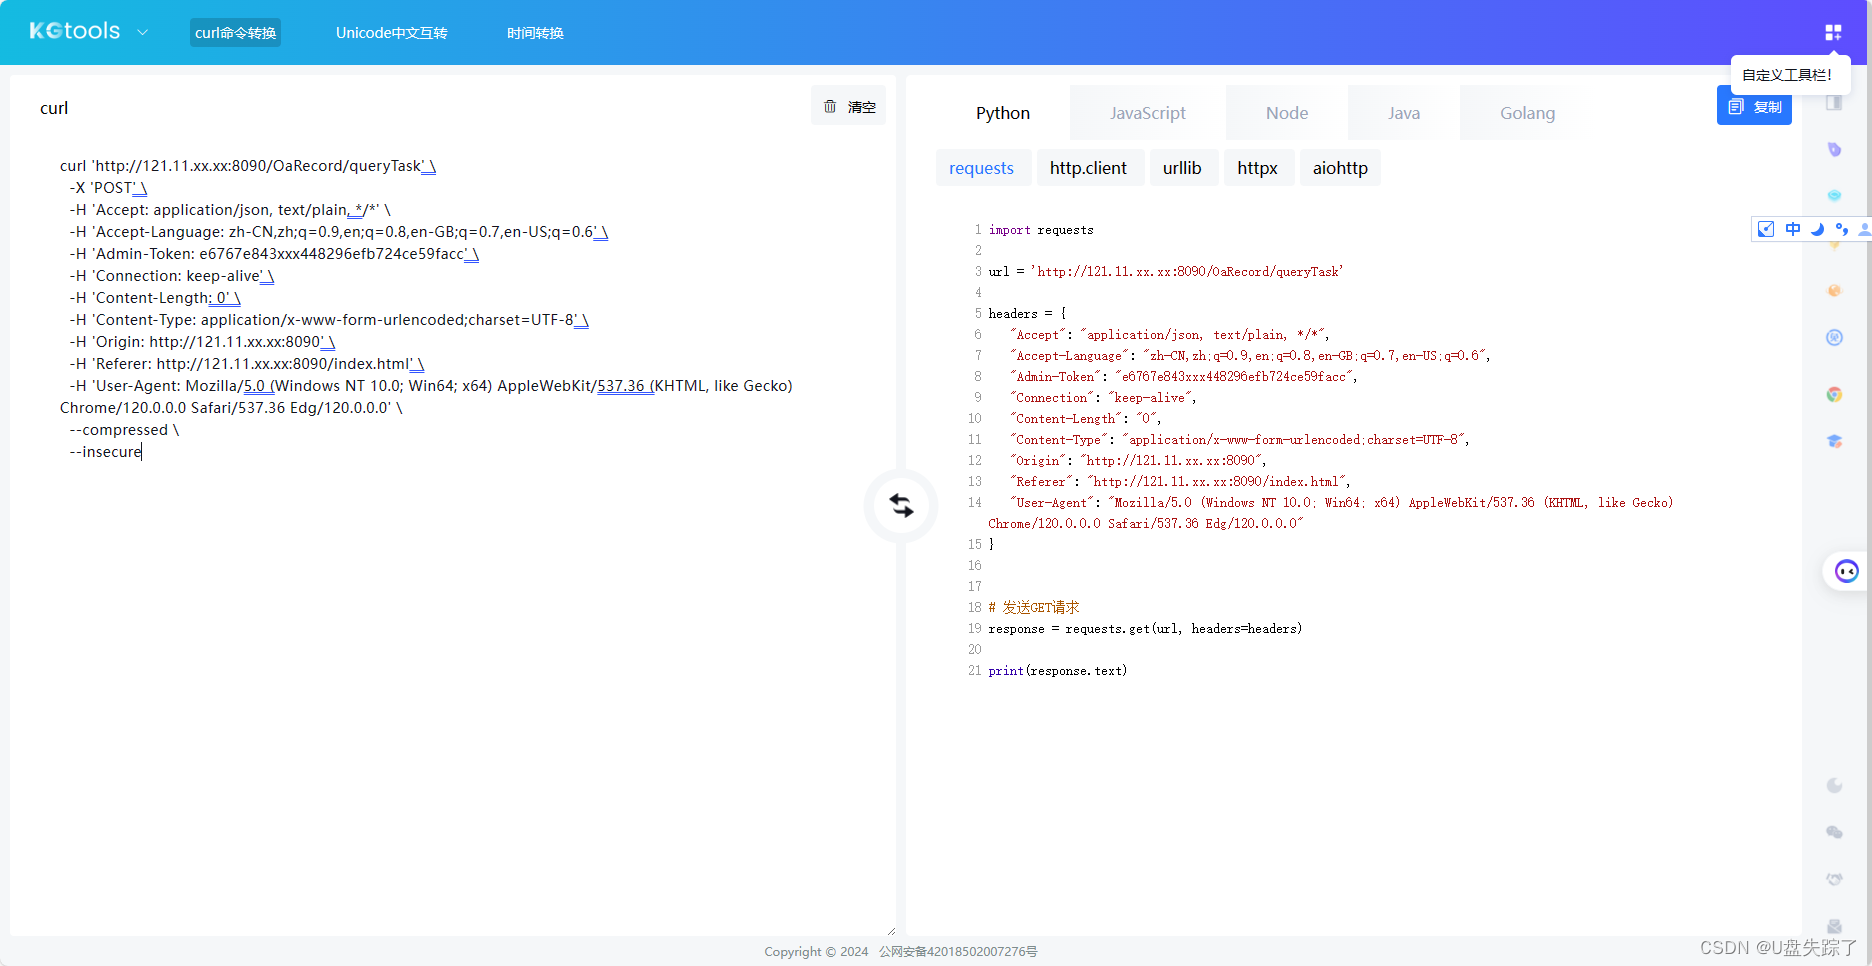Click the "-X 'POST'" line in curl input

(108, 188)
